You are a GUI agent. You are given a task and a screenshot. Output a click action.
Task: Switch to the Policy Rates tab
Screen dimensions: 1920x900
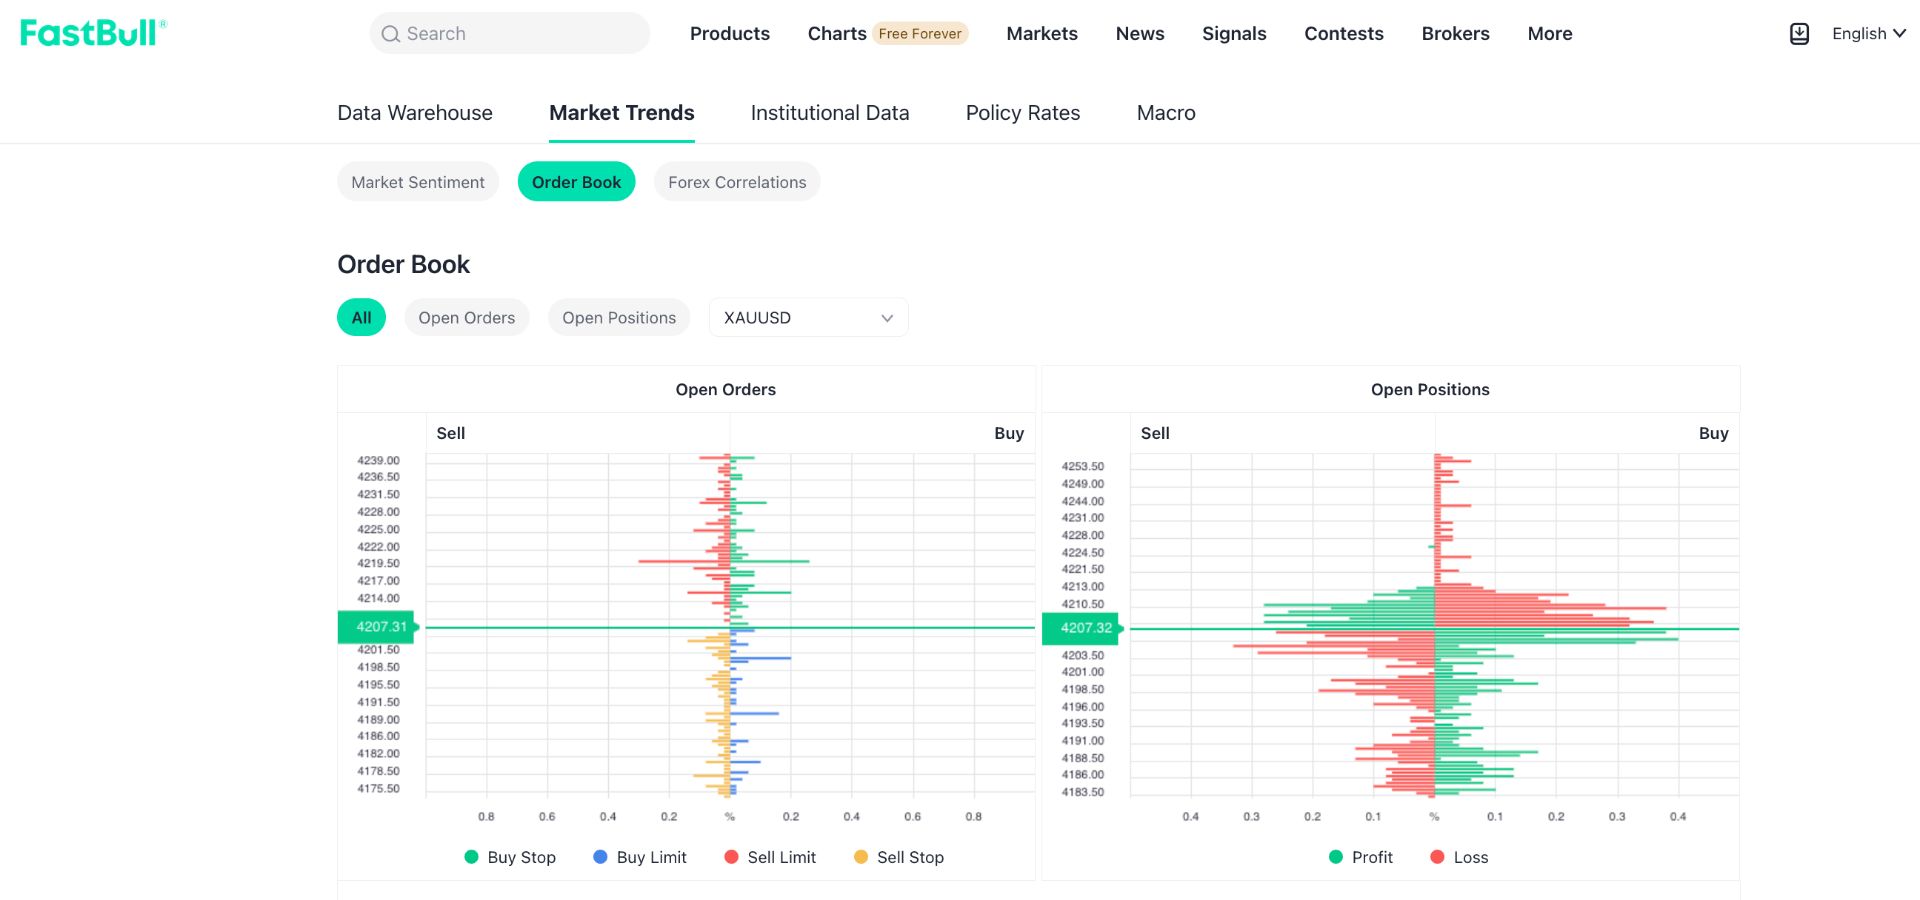[x=1022, y=113]
